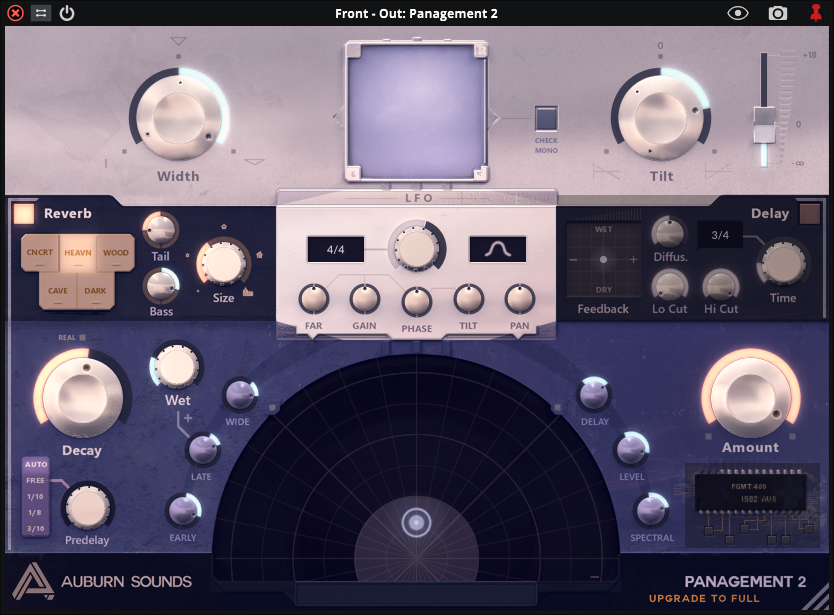Toggle the eye visibility icon in title bar
The width and height of the screenshot is (834, 615).
tap(738, 13)
